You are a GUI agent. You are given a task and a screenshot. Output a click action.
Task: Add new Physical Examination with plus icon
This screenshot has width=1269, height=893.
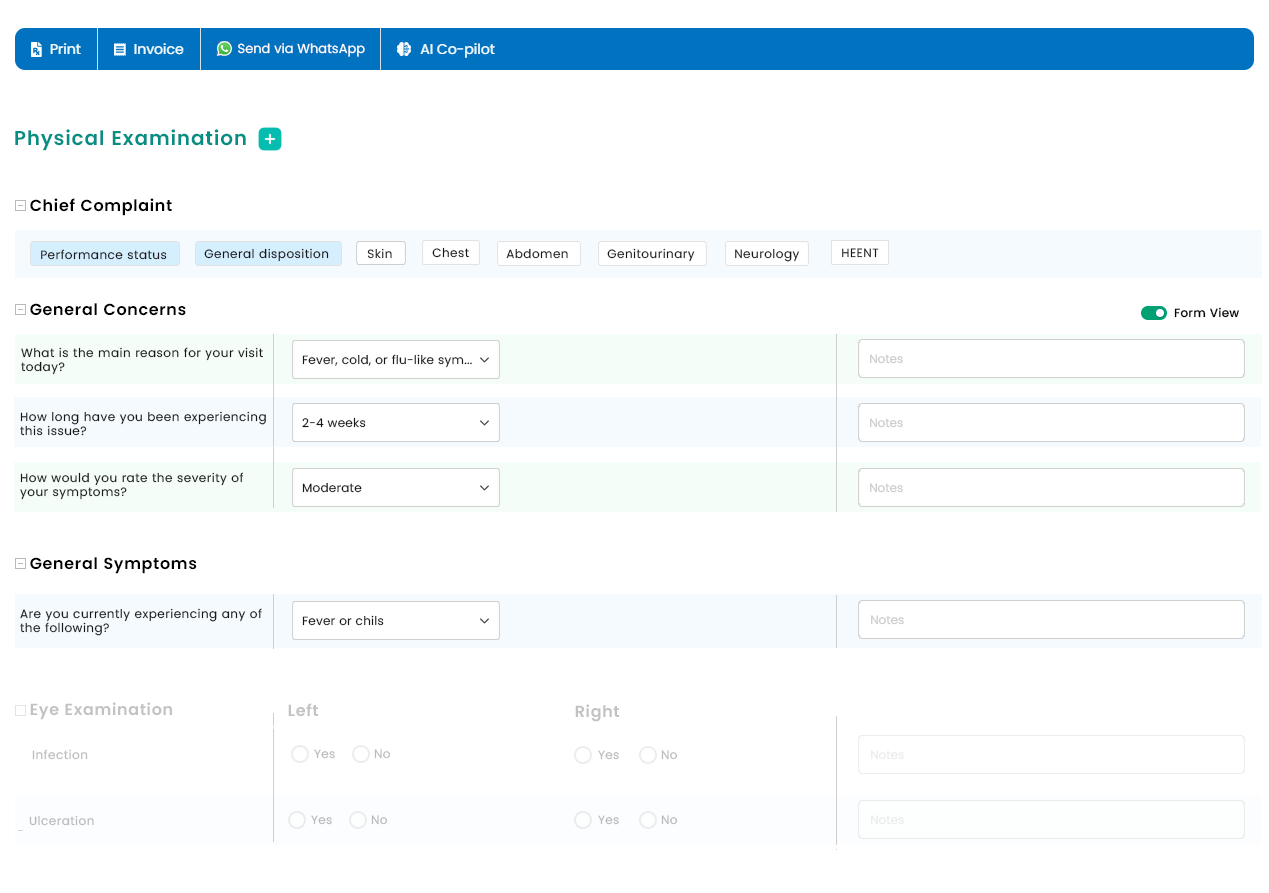pyautogui.click(x=270, y=139)
